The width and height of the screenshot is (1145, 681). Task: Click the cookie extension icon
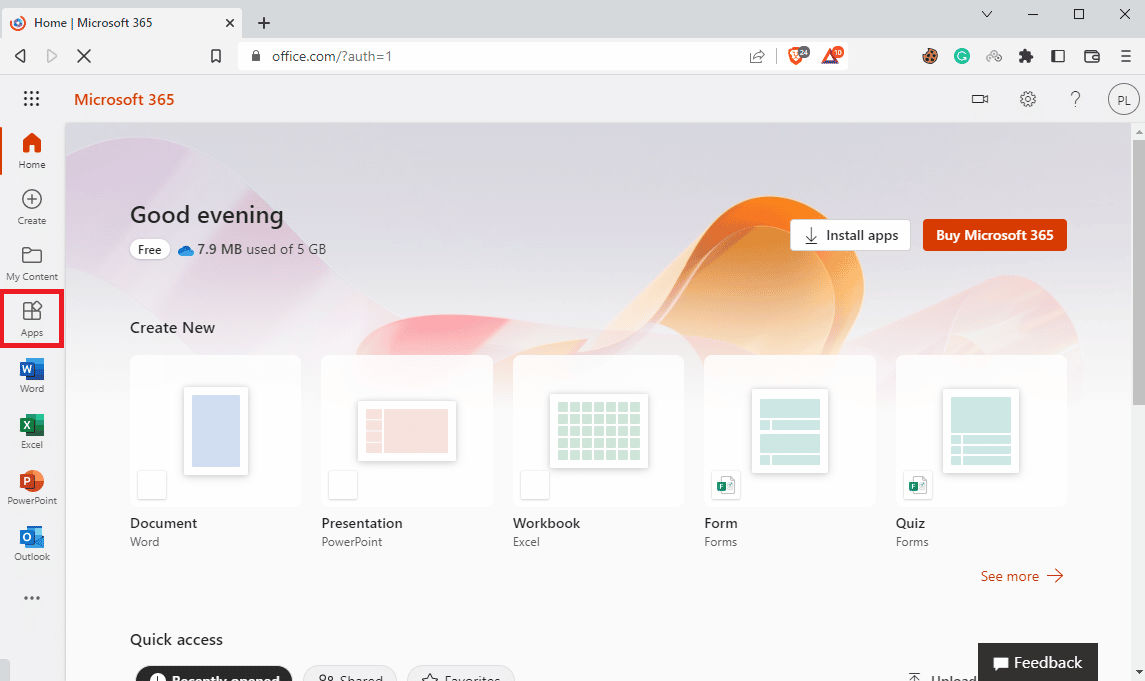pyautogui.click(x=930, y=56)
